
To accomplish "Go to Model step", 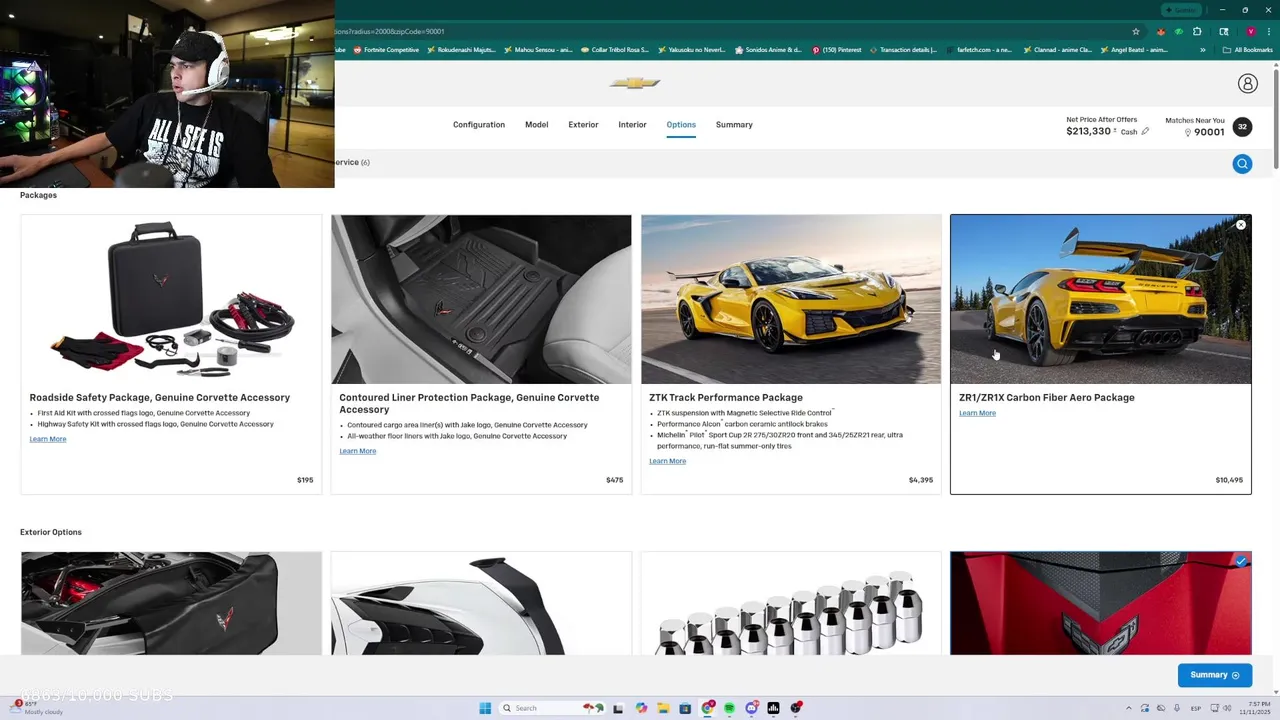I will pyautogui.click(x=537, y=125).
